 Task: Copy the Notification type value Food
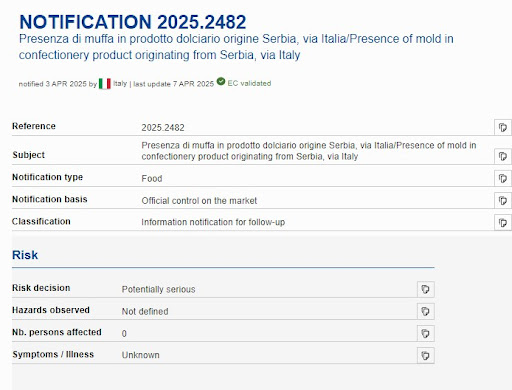[503, 178]
